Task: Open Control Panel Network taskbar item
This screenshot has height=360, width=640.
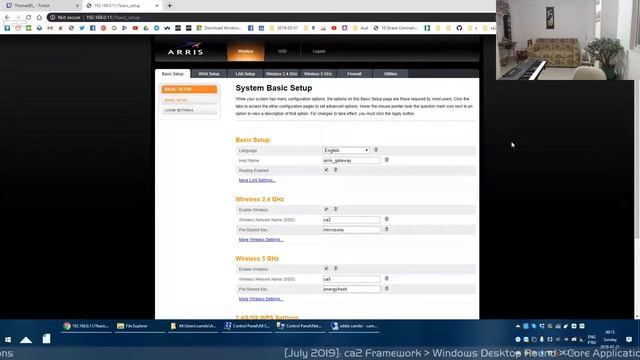Action: coord(300,326)
